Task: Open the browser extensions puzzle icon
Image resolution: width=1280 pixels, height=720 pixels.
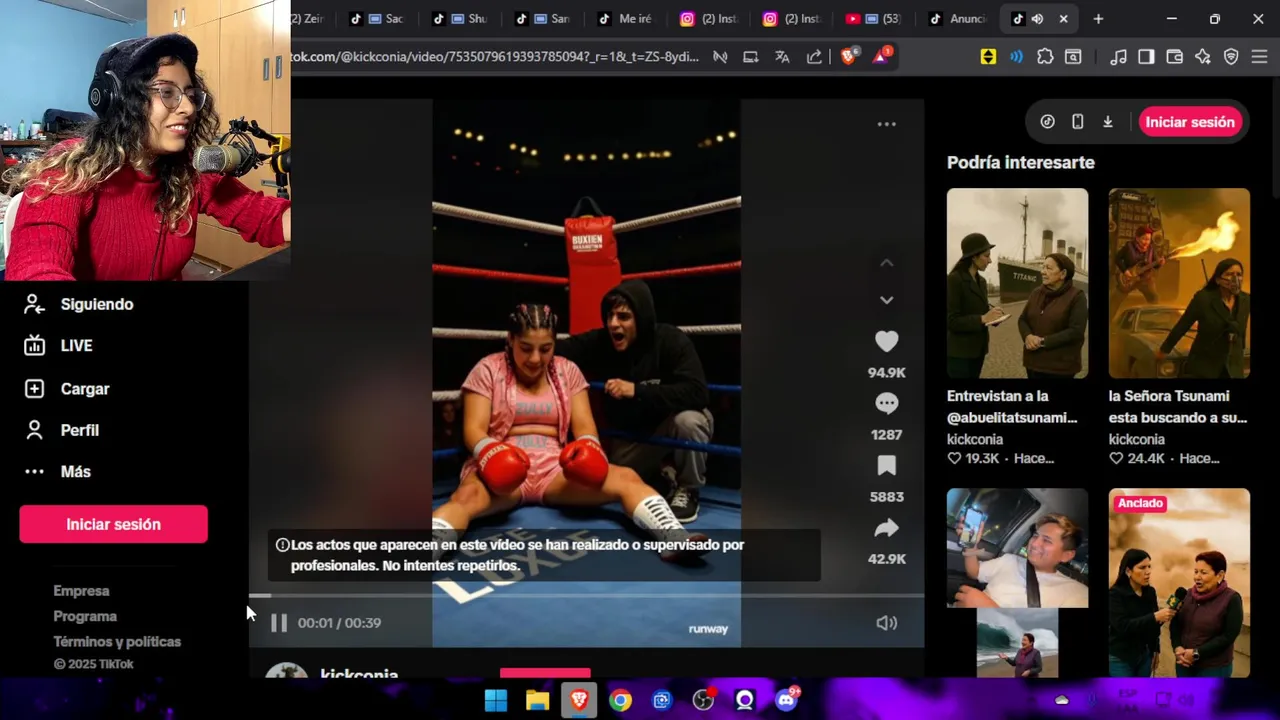Action: point(1045,57)
